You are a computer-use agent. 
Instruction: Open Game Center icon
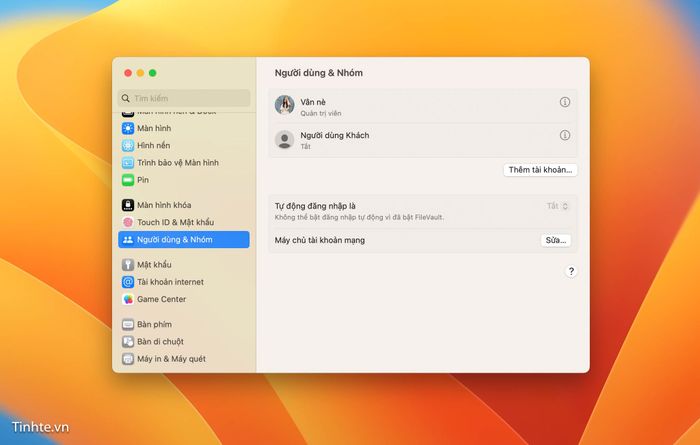click(128, 299)
